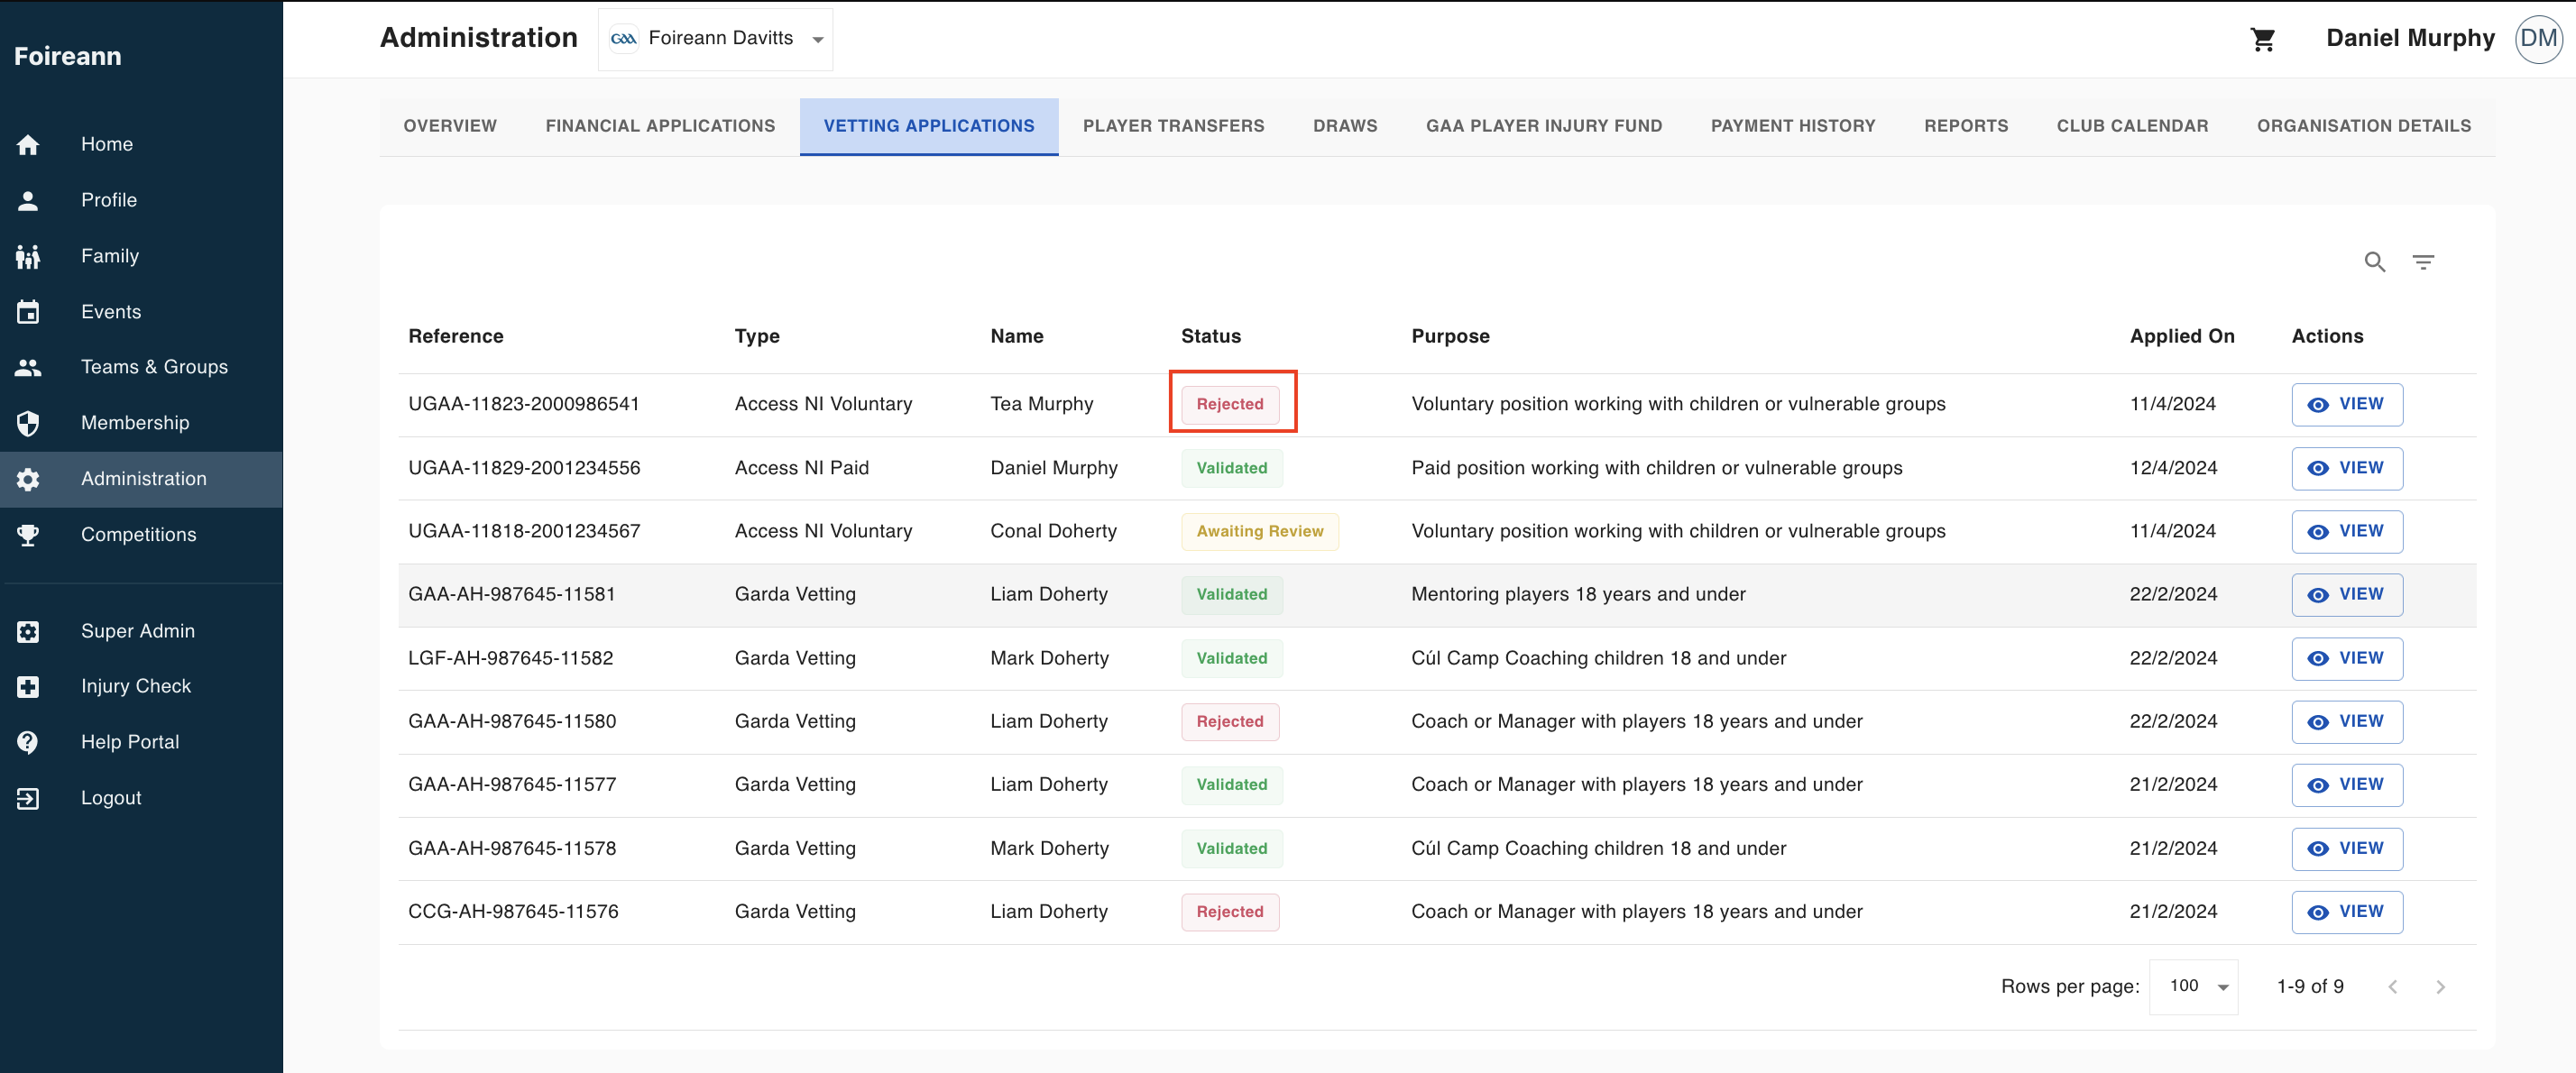Open Competitions in the sidebar
2576x1073 pixels.
(141, 535)
